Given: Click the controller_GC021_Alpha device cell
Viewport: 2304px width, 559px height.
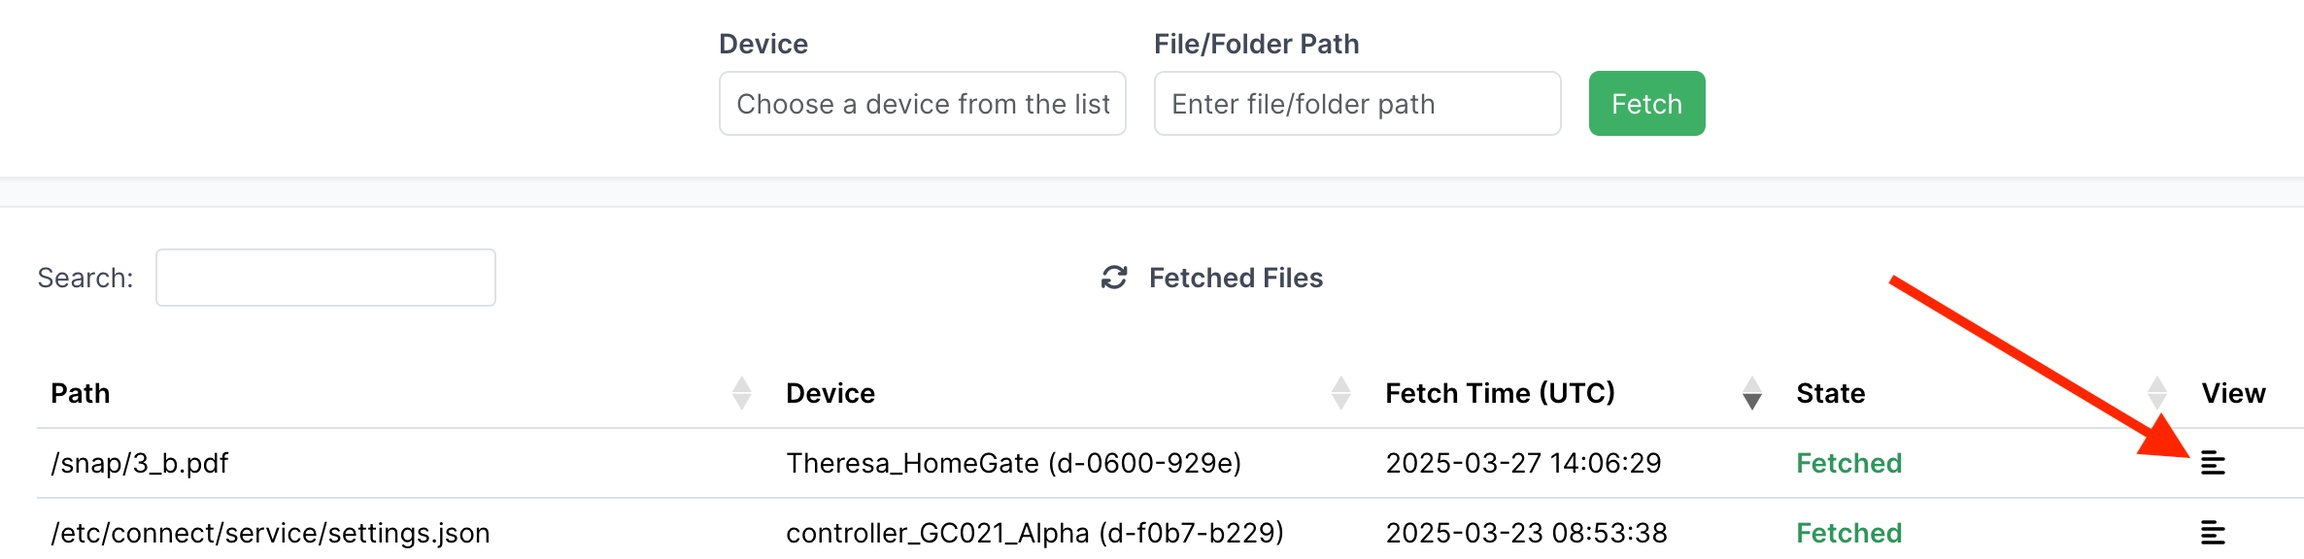Looking at the screenshot, I should (1034, 533).
